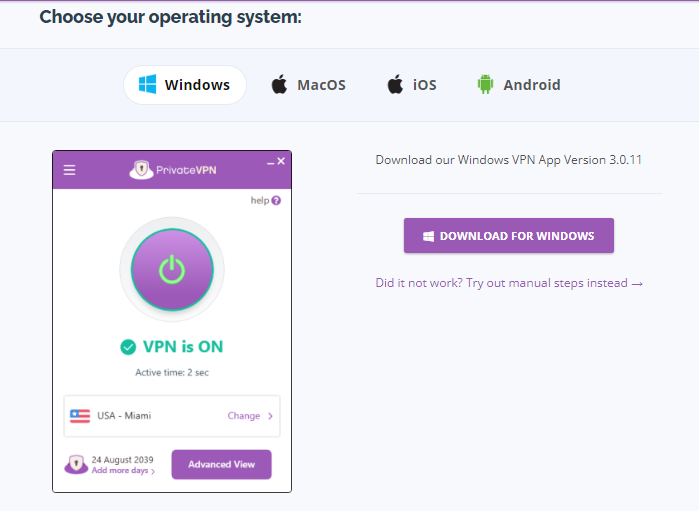Expand server list via Change chevron
The image size is (699, 511).
(270, 416)
